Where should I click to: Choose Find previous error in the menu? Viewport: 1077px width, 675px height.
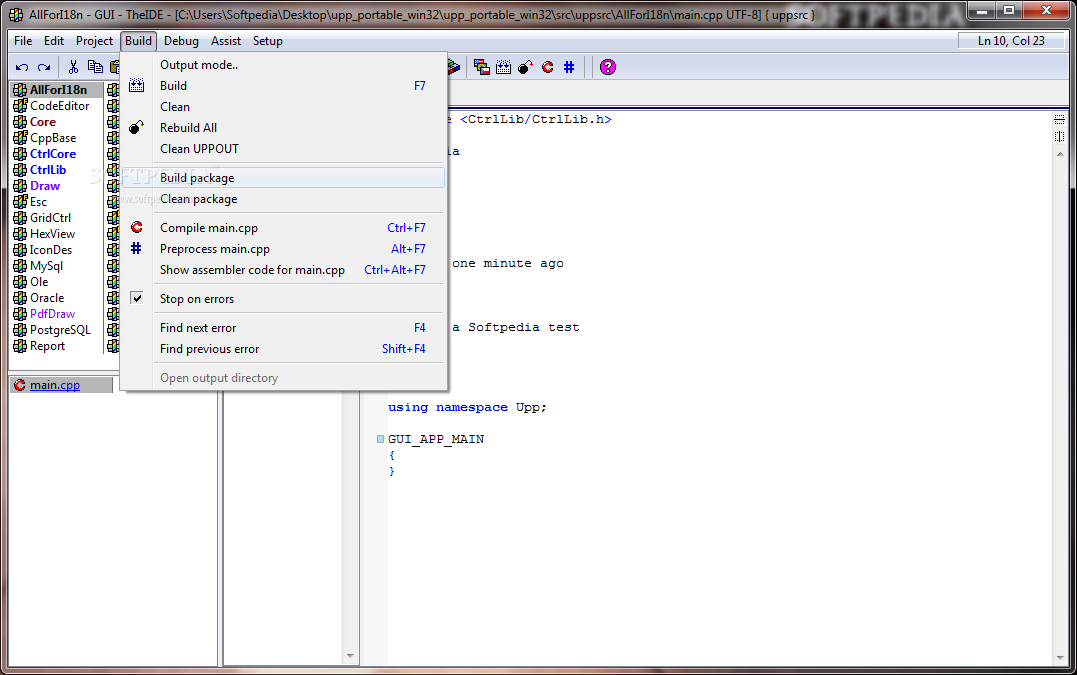(x=283, y=349)
